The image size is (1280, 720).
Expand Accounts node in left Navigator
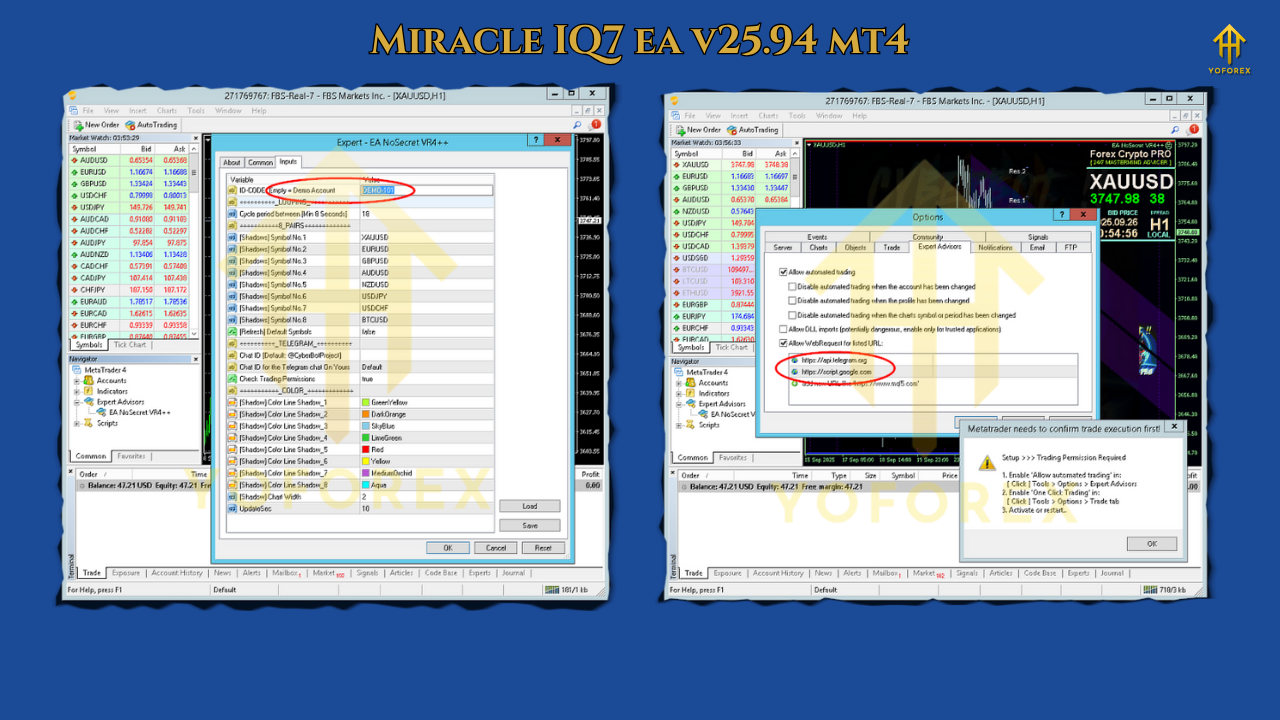click(x=77, y=381)
